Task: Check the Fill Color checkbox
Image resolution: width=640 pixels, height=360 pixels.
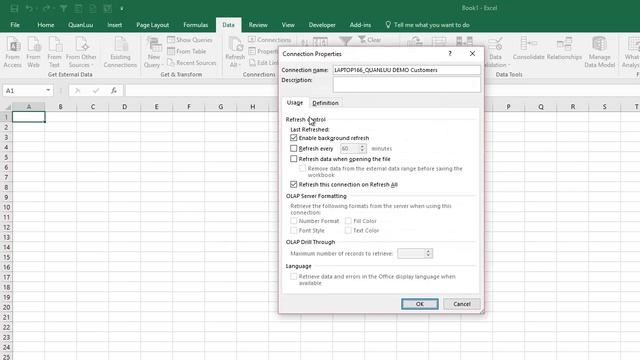Action: [348, 221]
